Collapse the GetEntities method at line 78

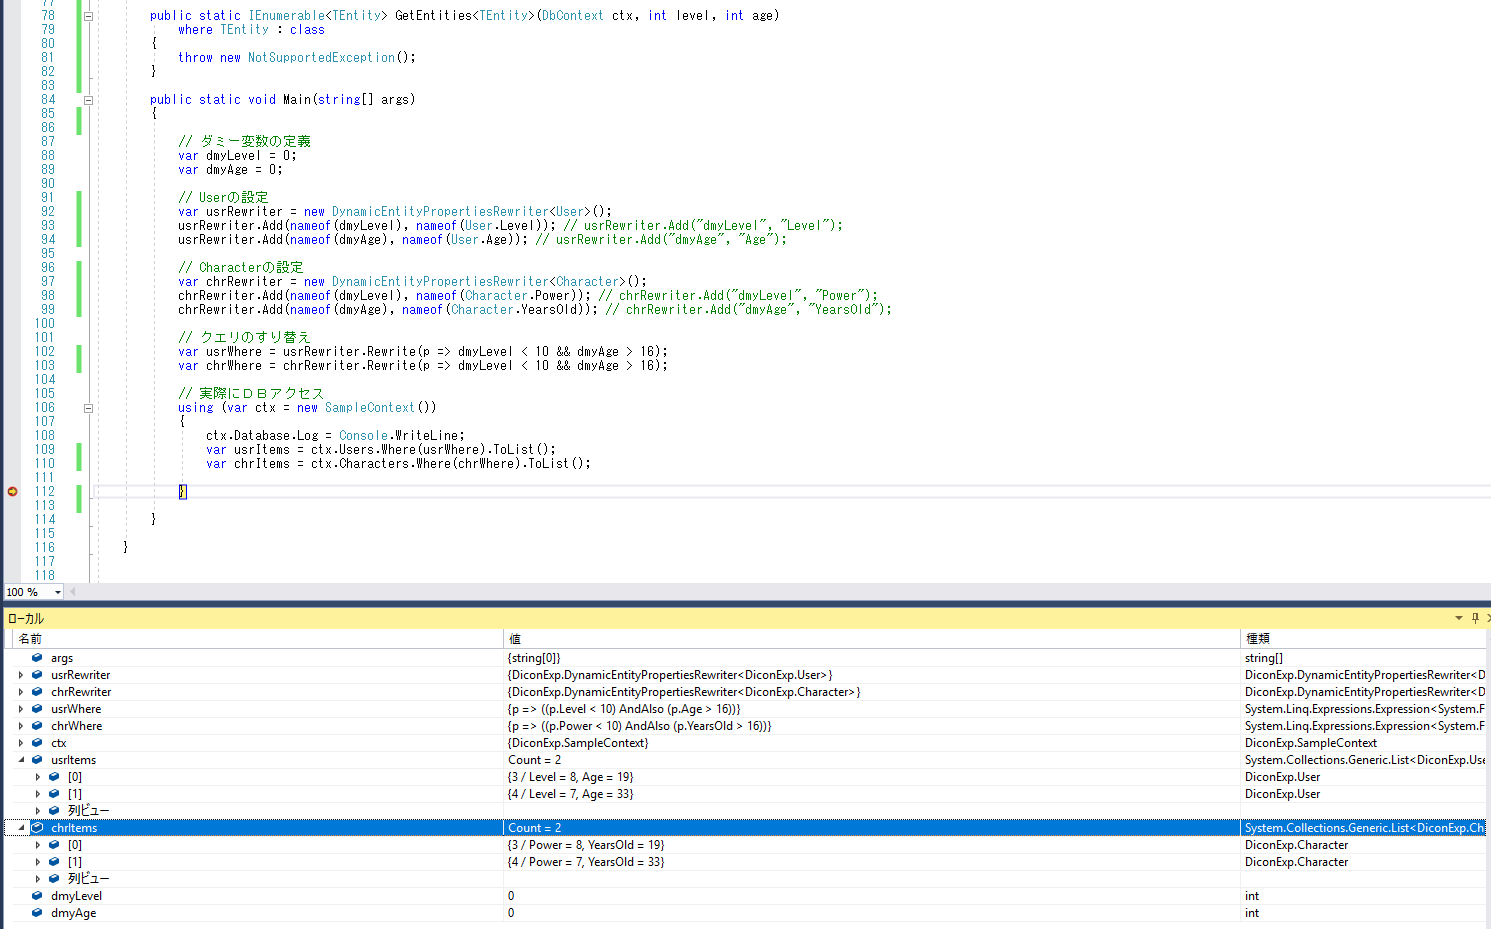coord(88,16)
